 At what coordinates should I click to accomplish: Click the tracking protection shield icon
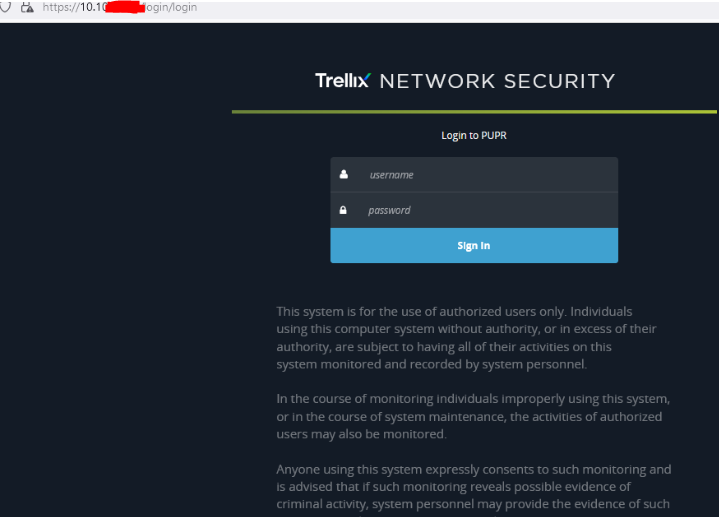click(8, 6)
